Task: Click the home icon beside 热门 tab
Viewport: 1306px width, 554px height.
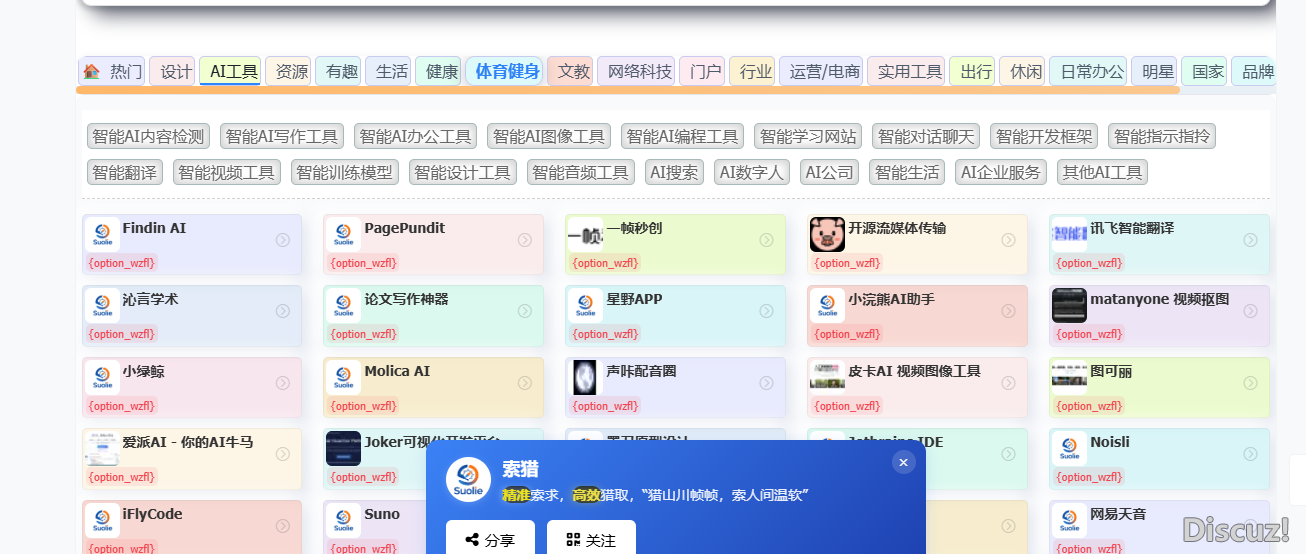Action: (x=92, y=72)
